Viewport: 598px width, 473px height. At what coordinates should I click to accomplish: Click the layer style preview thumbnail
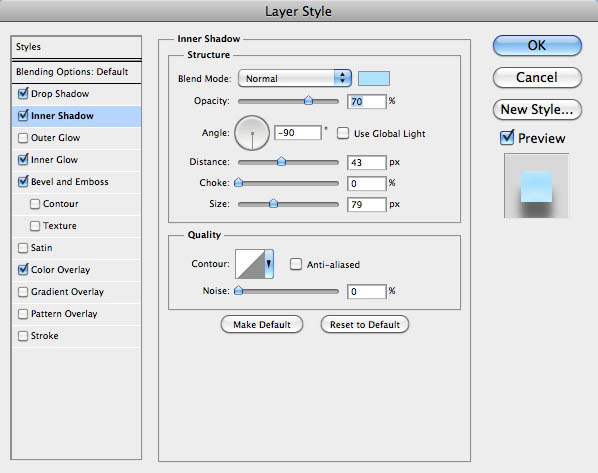[x=536, y=186]
